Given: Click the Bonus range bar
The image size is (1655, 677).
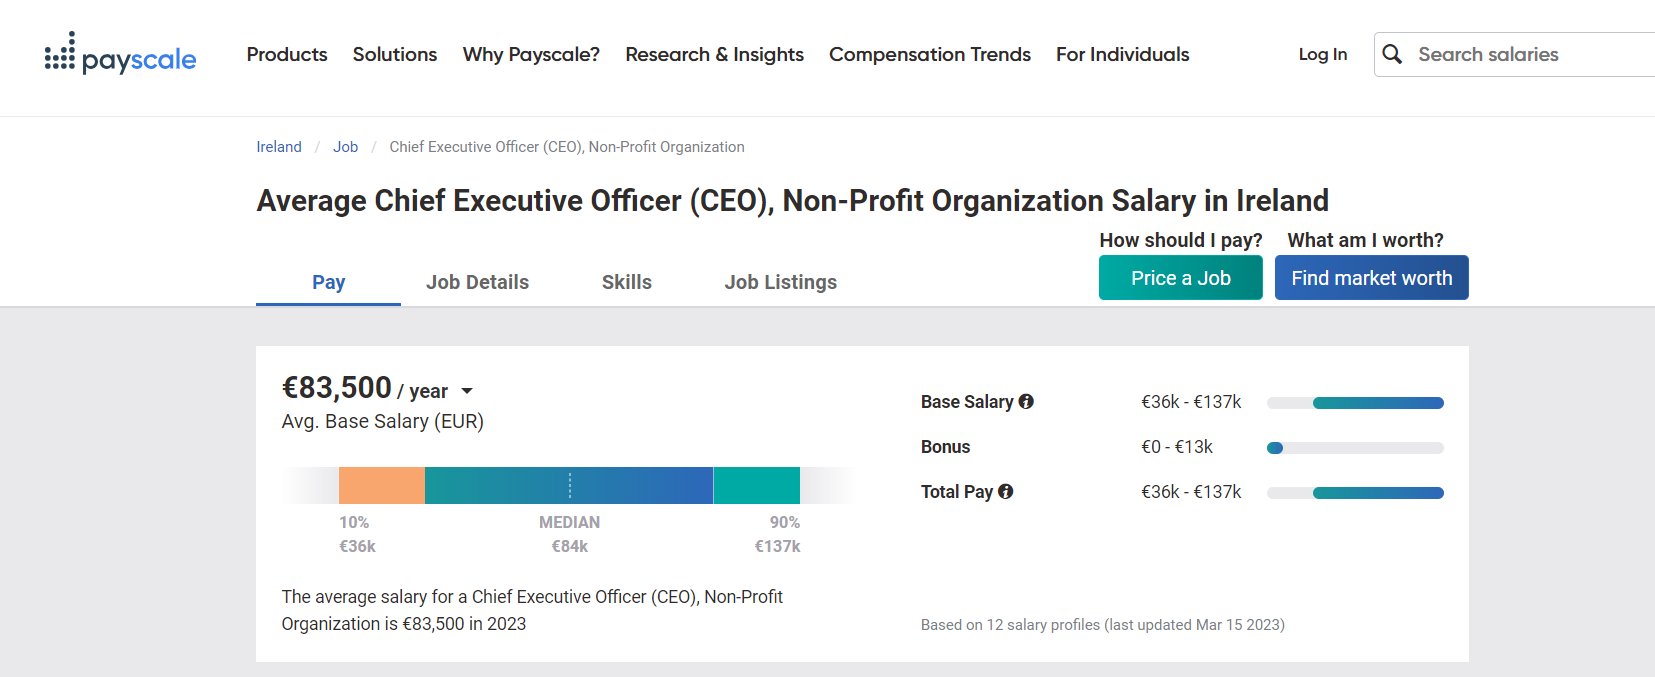Looking at the screenshot, I should click(1355, 448).
